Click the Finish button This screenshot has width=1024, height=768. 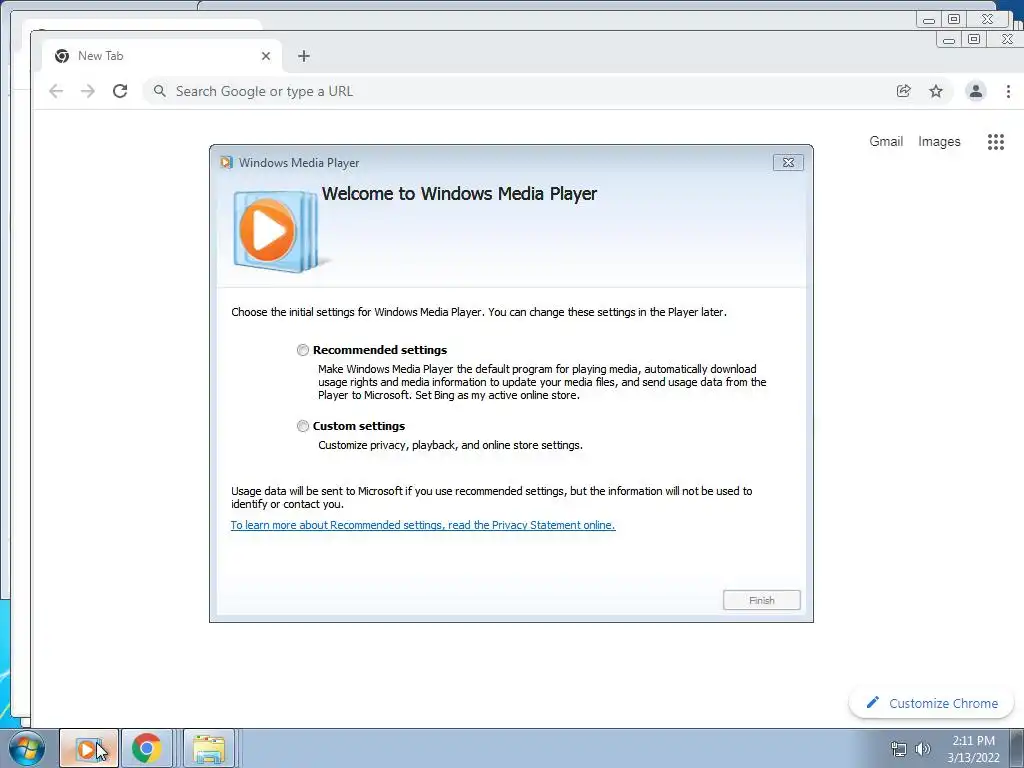[x=761, y=600]
